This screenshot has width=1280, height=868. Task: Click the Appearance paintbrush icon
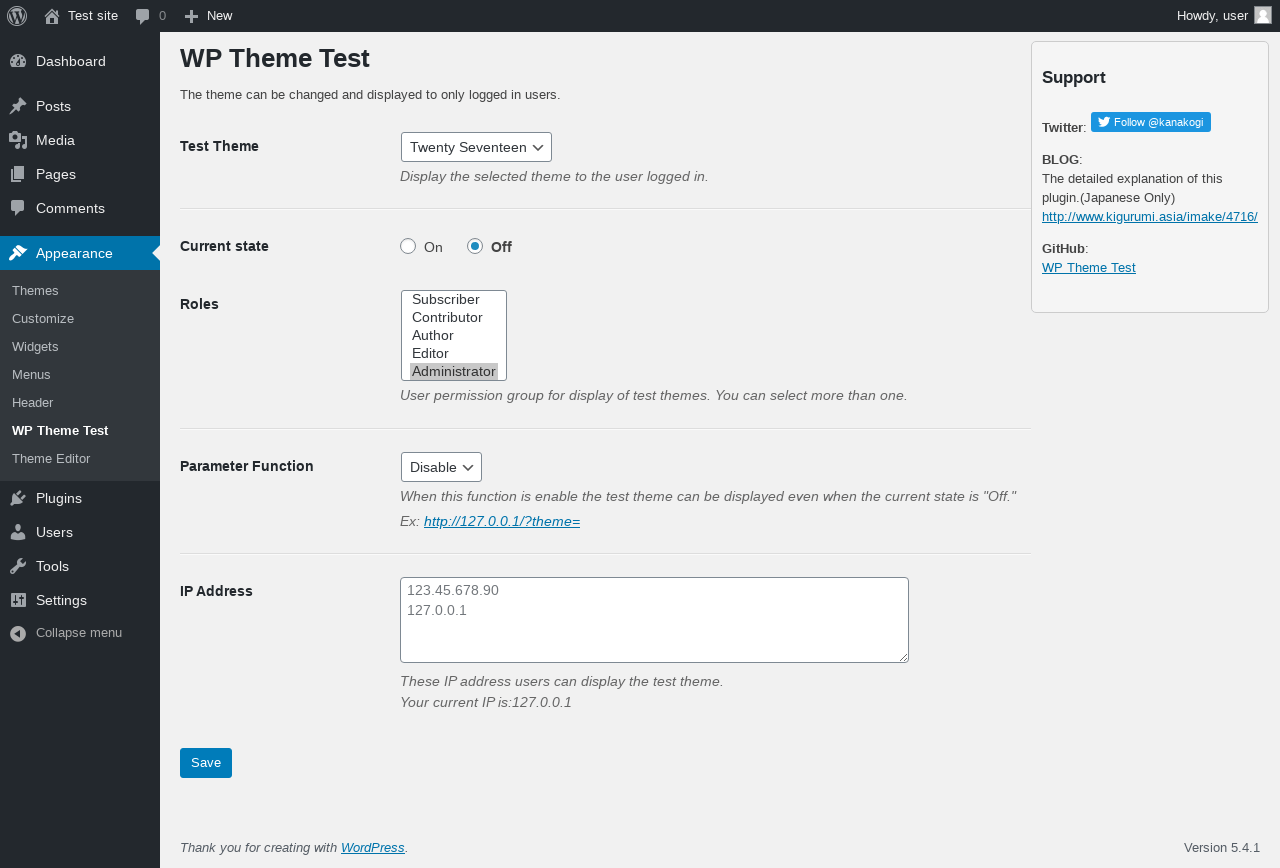pos(18,253)
